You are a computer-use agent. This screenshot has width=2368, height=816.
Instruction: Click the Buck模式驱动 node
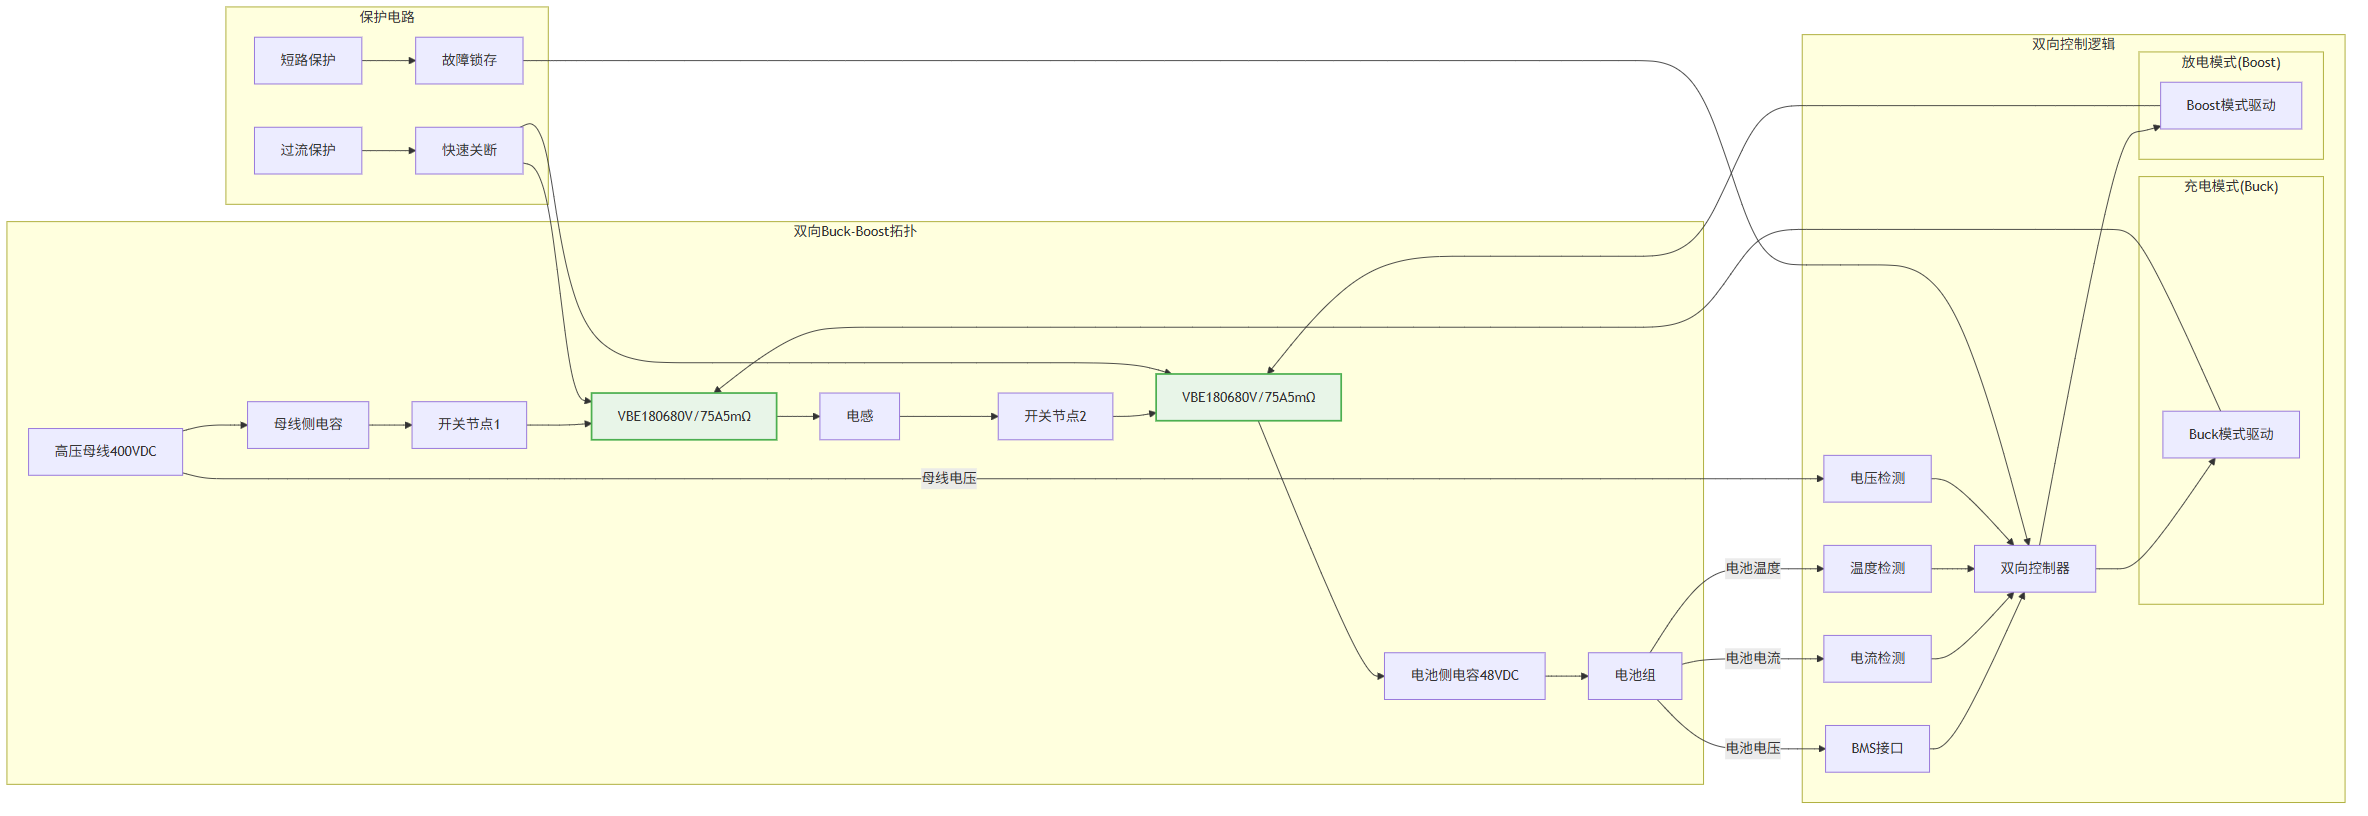(x=2231, y=435)
